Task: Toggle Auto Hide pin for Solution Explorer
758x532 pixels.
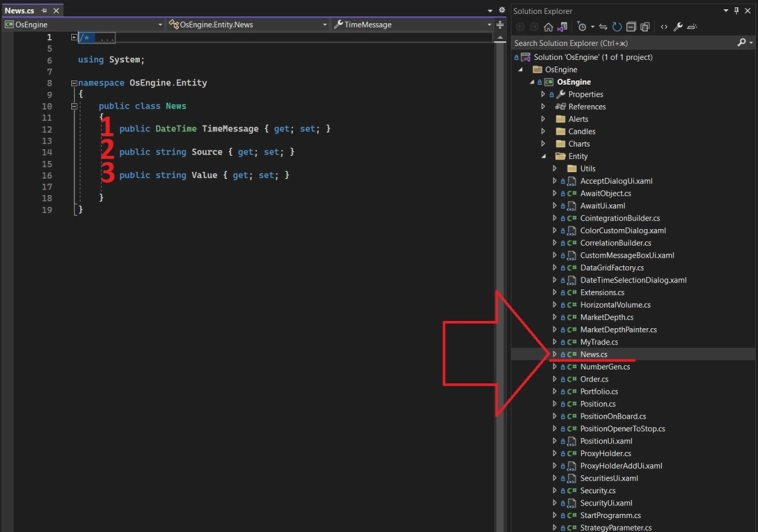Action: [x=737, y=11]
